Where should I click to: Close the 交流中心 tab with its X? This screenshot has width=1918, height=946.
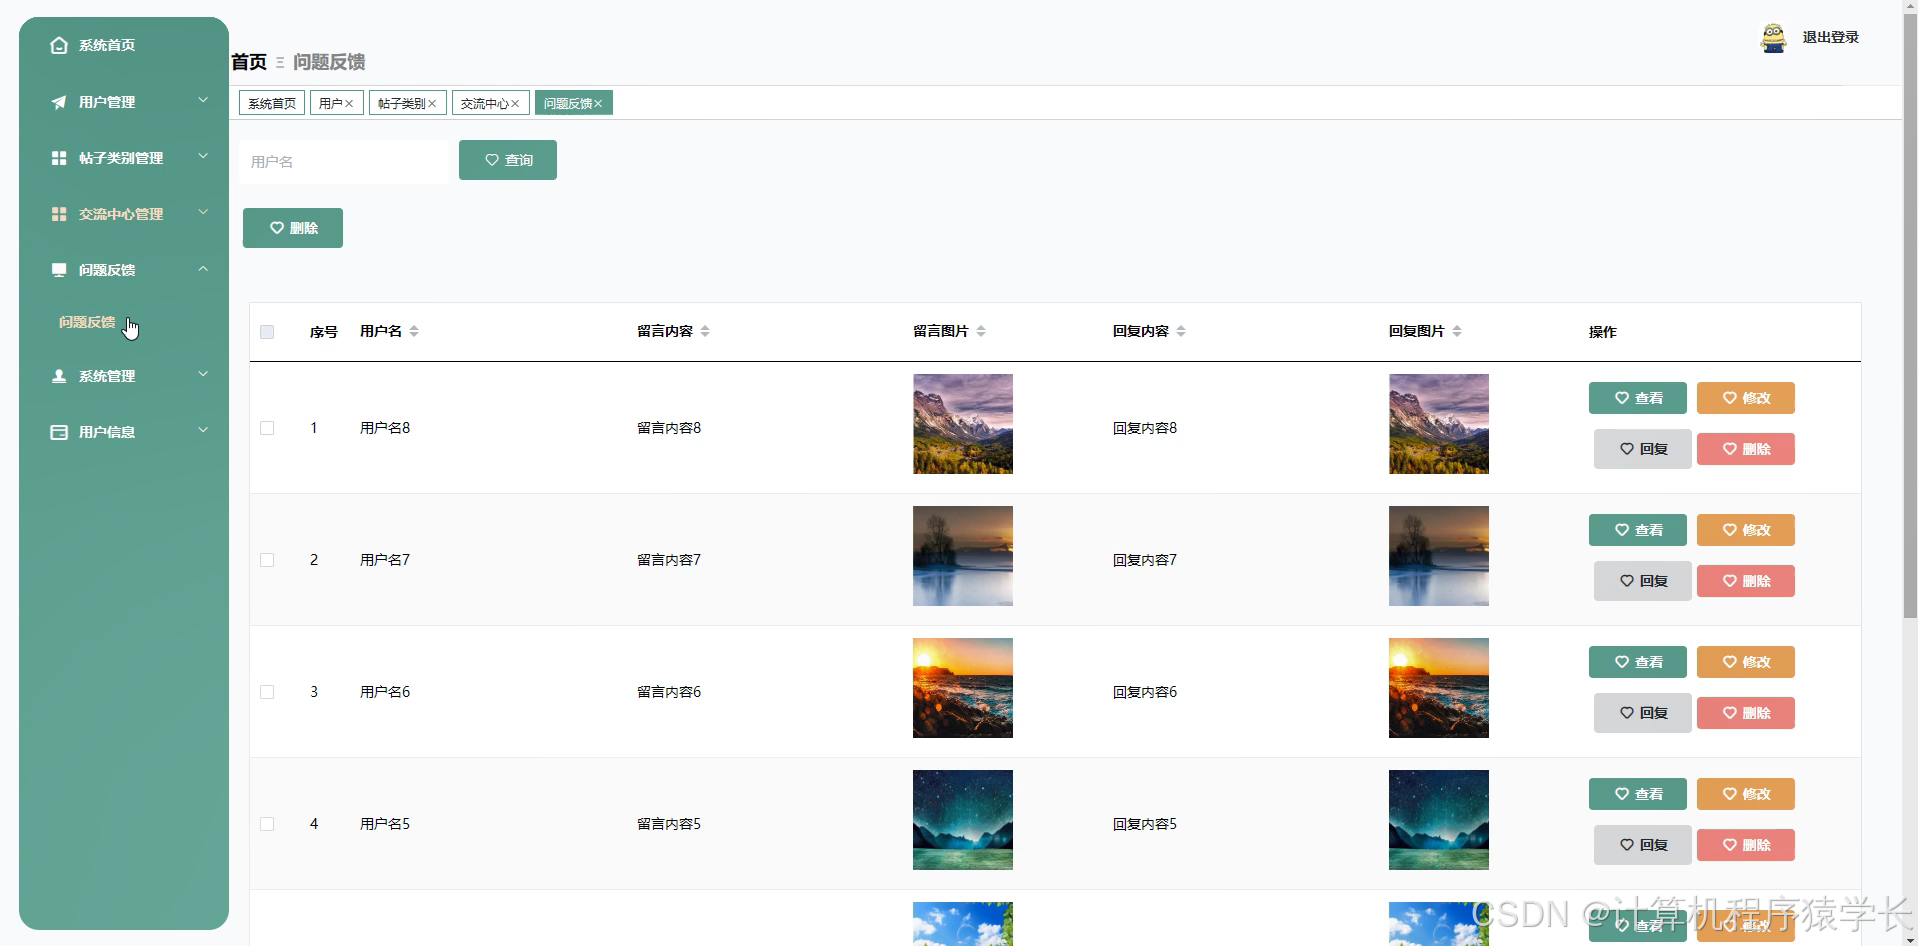coord(515,104)
